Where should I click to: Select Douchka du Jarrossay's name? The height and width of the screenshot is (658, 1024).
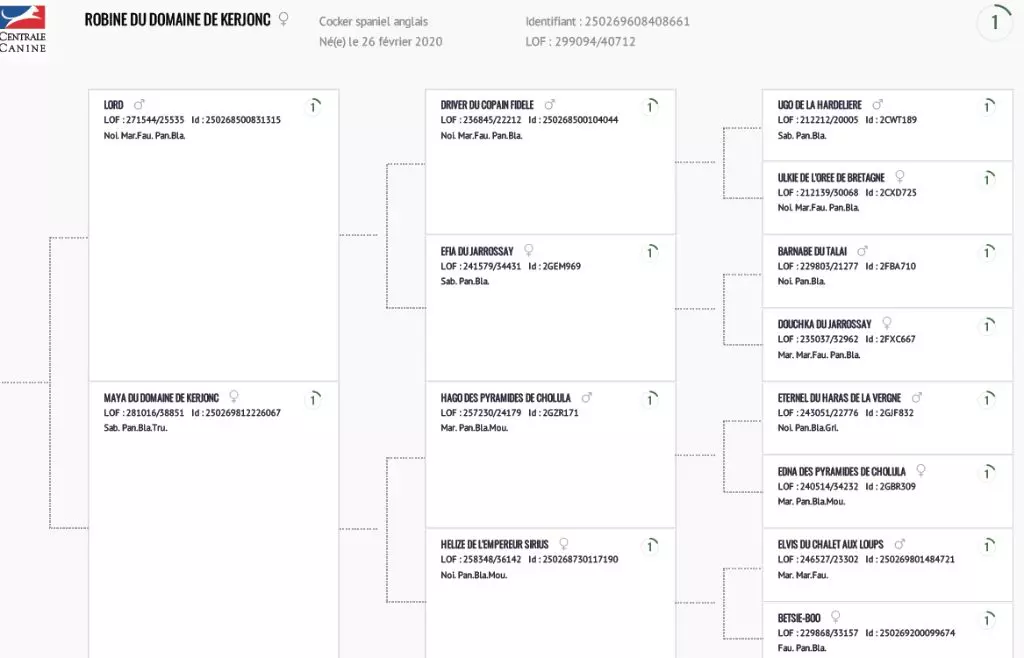[x=824, y=324]
